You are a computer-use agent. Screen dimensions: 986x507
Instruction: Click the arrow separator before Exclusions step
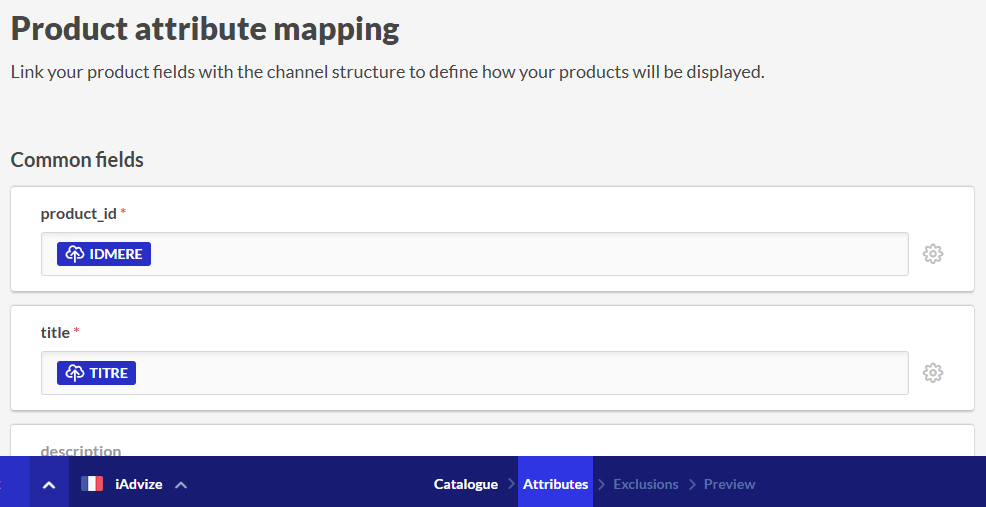[x=602, y=485]
